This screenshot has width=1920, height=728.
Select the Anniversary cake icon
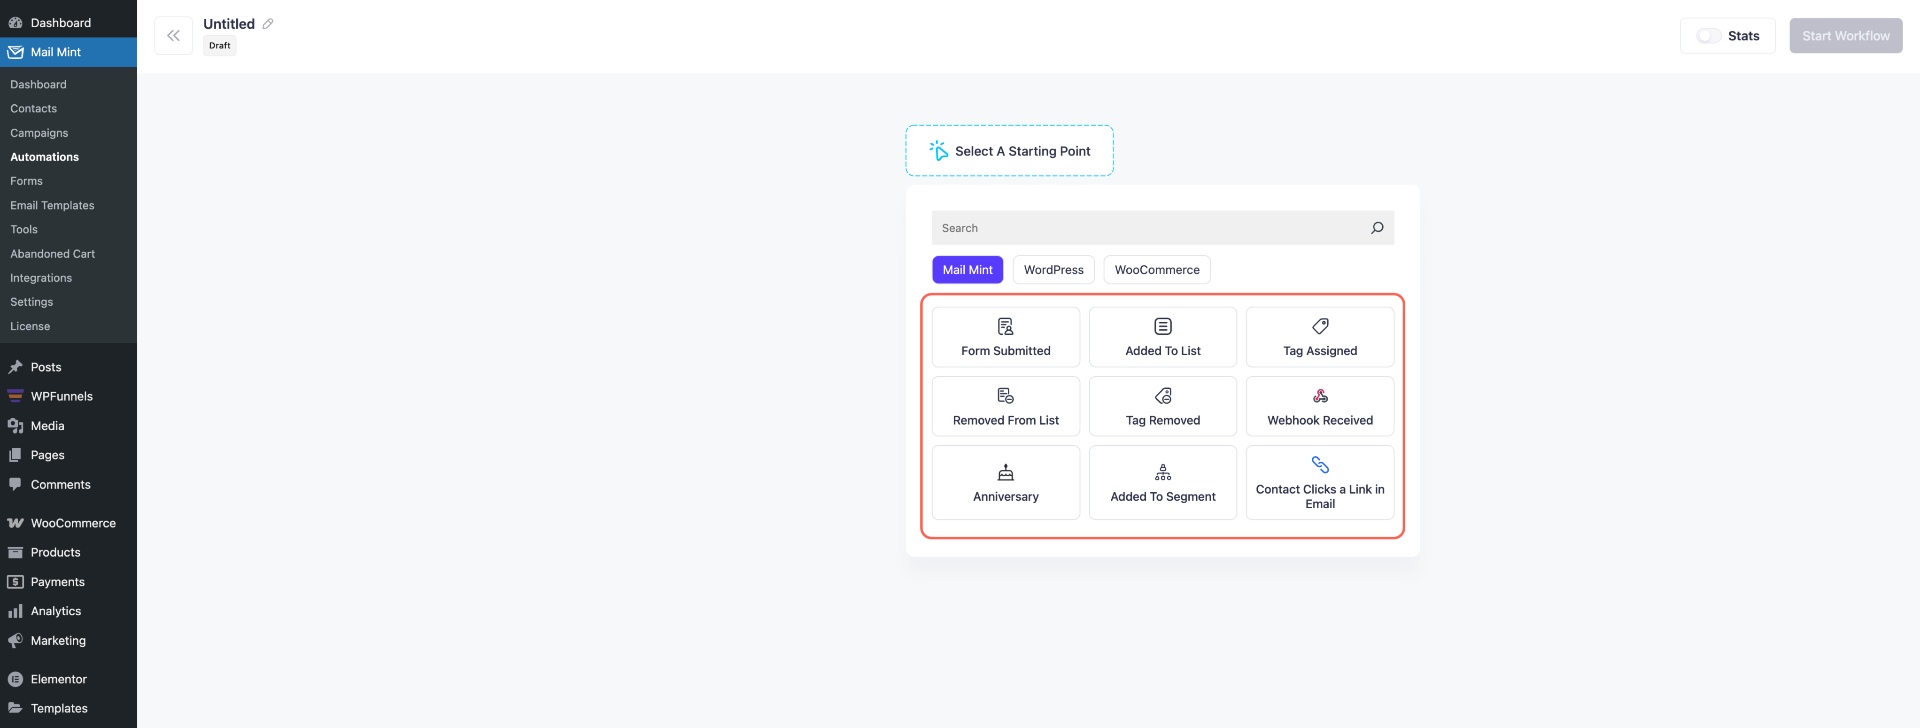click(x=1006, y=472)
